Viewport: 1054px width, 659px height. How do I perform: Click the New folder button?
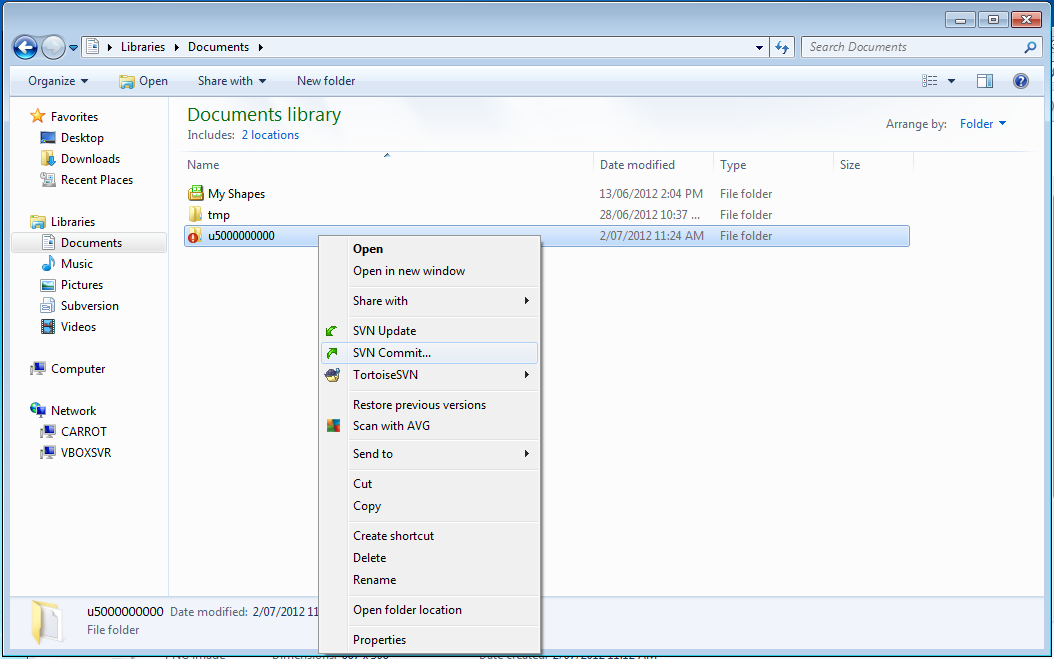tap(325, 81)
